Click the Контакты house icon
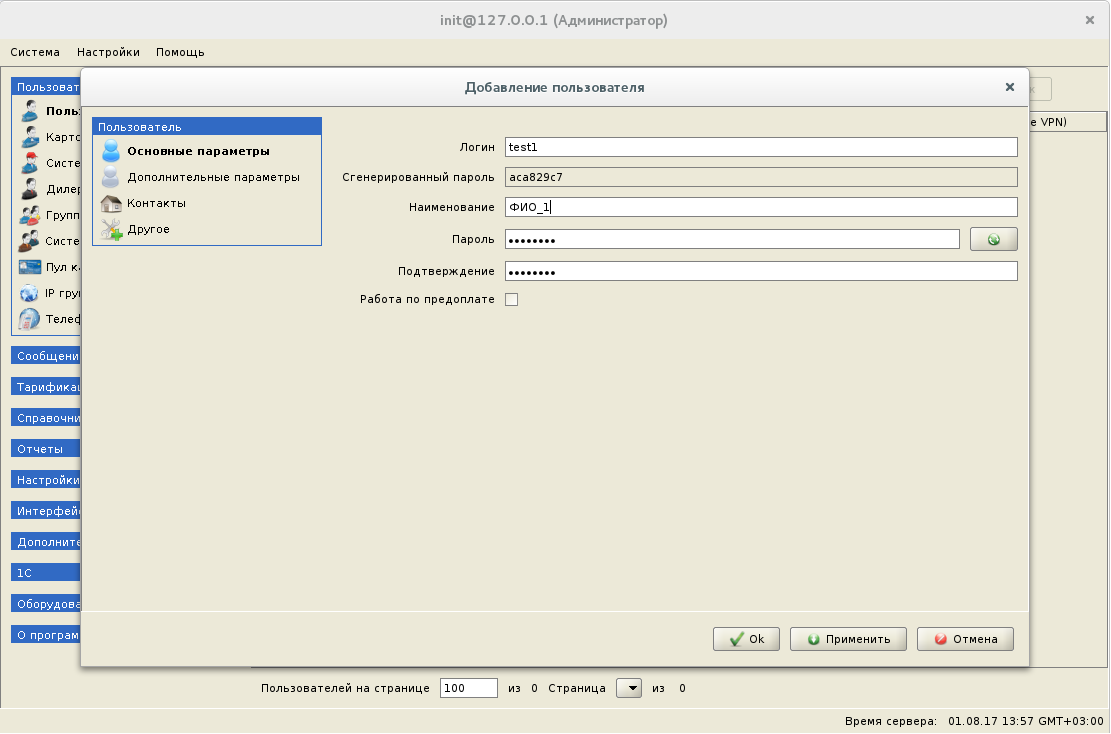The width and height of the screenshot is (1111, 734). pyautogui.click(x=111, y=203)
